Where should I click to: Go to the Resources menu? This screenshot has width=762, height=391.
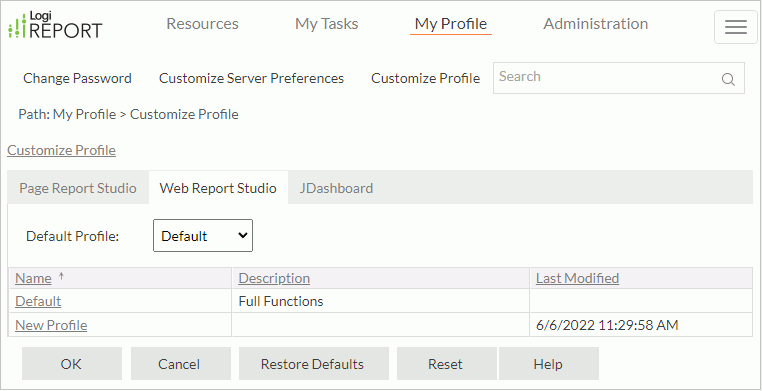[202, 24]
